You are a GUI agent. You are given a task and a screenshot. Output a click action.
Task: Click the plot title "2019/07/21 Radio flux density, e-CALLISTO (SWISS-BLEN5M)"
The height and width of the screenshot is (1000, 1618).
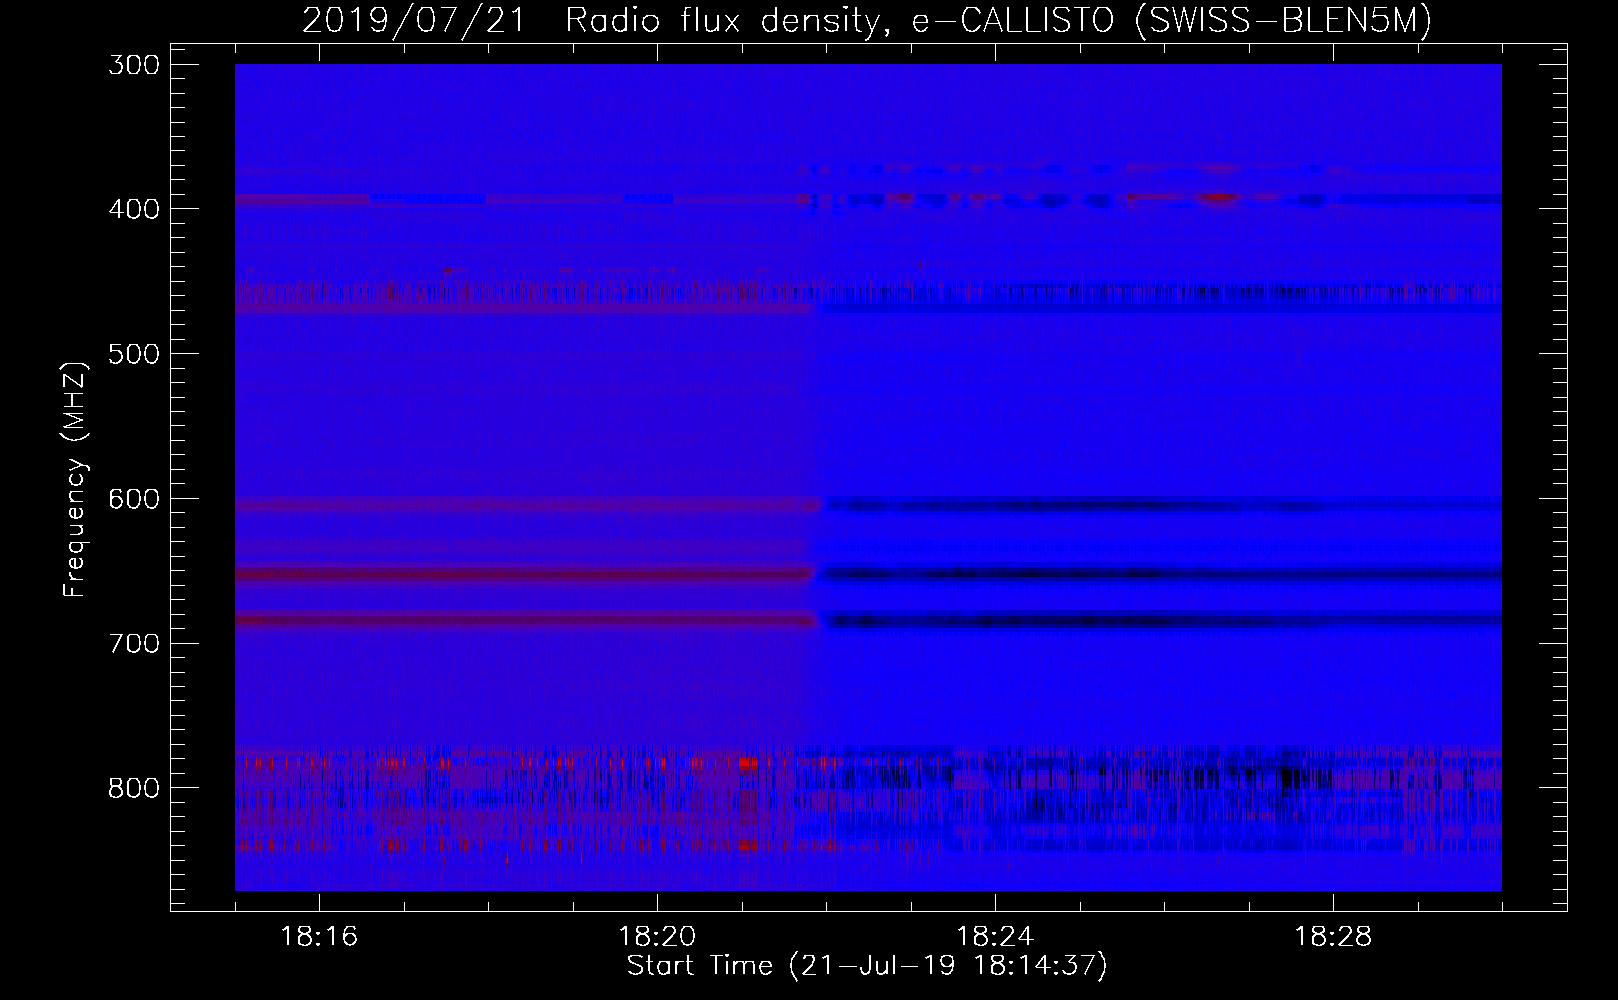point(867,20)
